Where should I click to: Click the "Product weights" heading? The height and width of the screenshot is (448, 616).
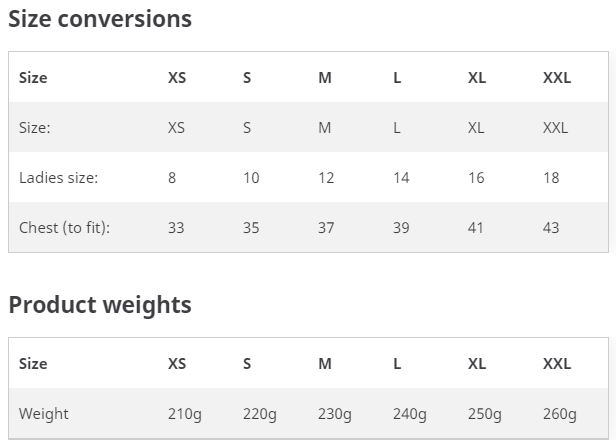point(100,305)
